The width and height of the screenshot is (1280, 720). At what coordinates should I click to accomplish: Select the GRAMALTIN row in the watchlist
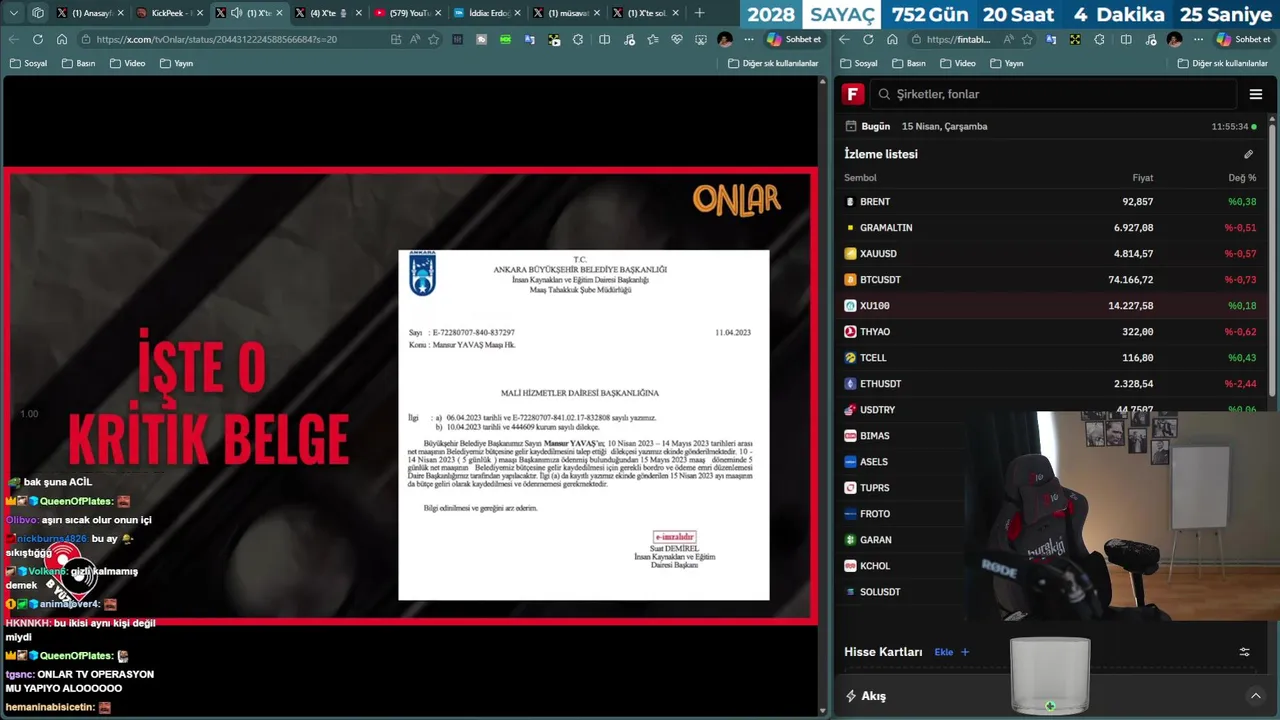pos(1050,228)
